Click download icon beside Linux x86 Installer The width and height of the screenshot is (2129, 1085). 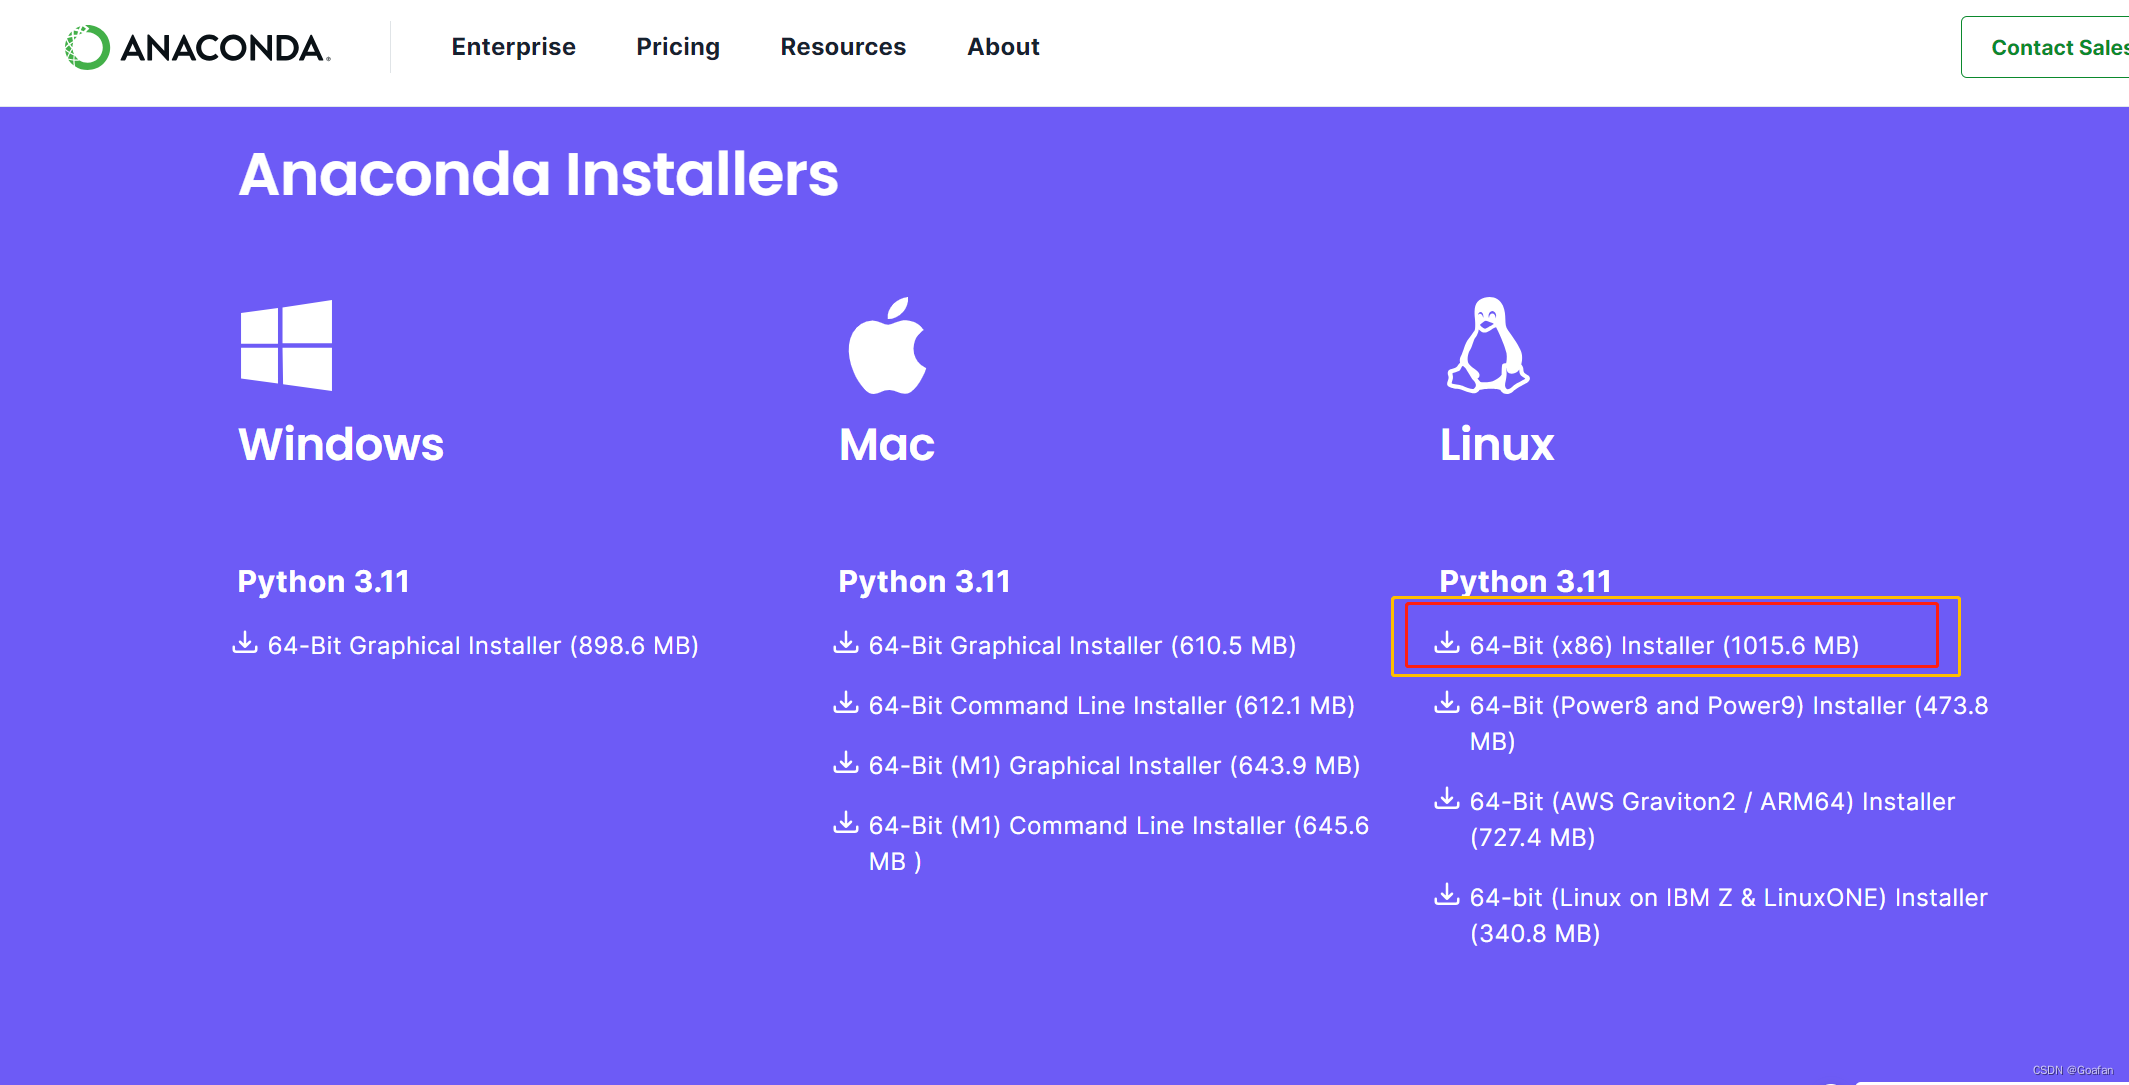click(x=1447, y=643)
